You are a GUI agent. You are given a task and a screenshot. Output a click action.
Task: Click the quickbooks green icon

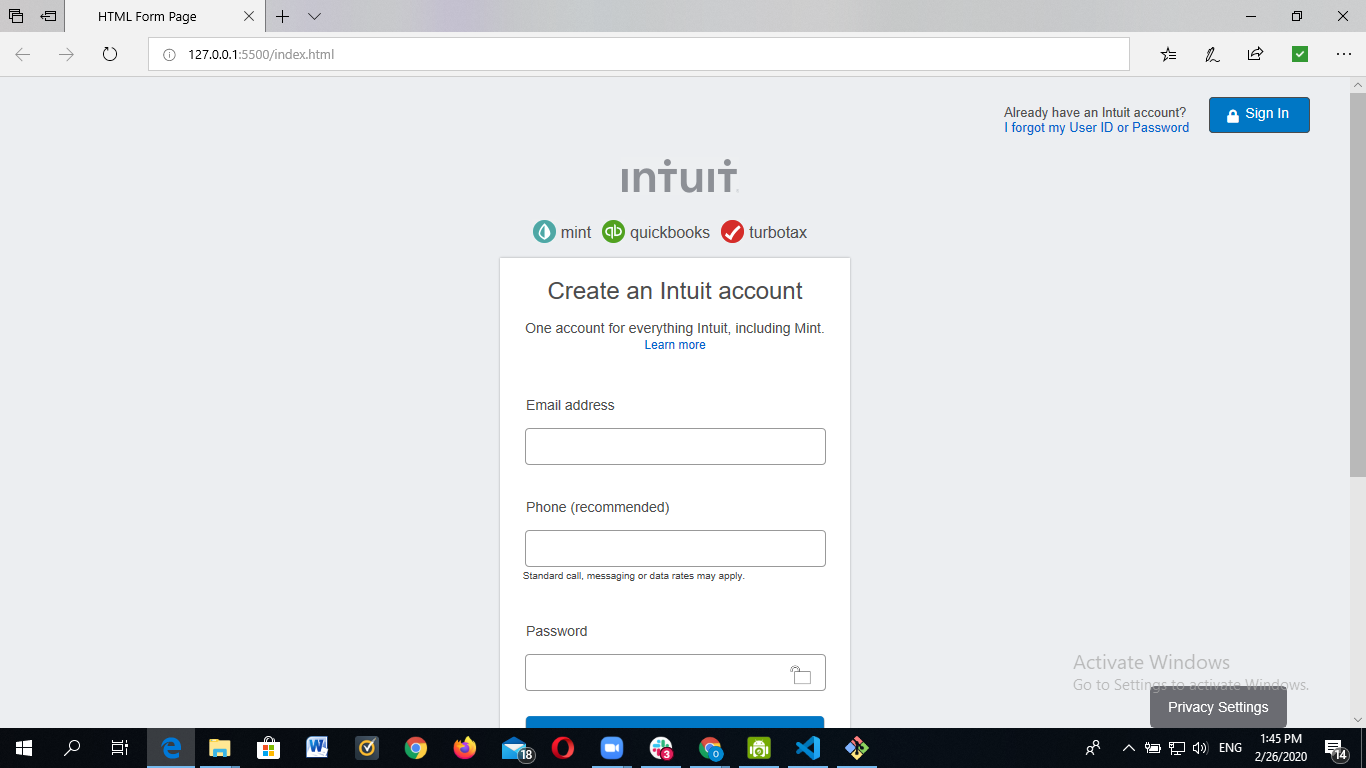pos(613,232)
